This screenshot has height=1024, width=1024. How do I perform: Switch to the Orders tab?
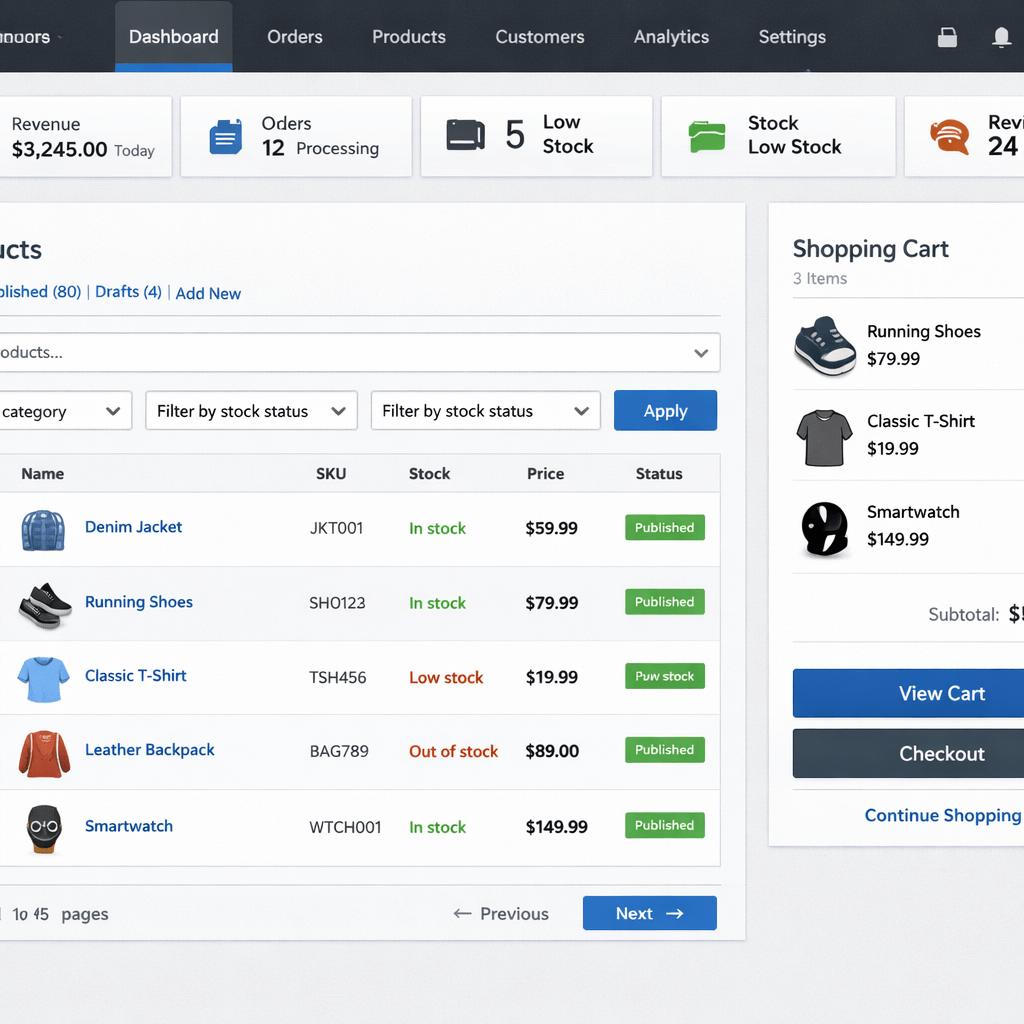click(295, 37)
